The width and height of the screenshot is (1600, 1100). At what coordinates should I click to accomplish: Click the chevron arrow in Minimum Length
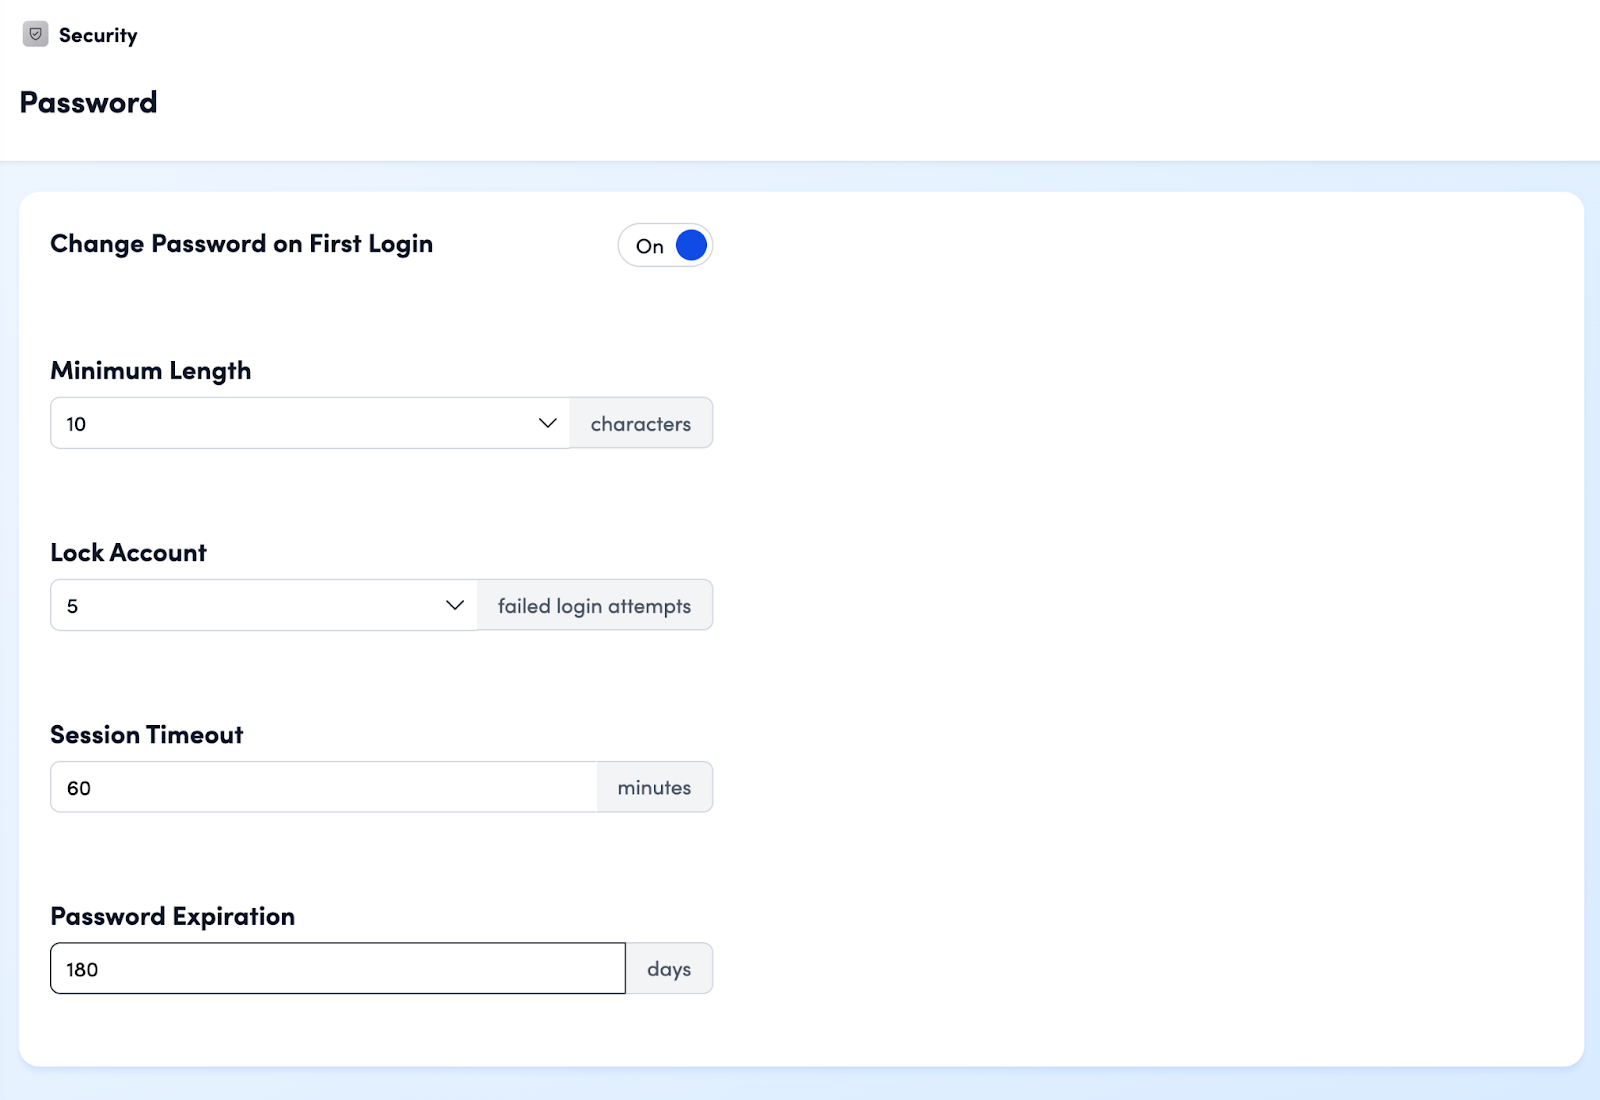tap(547, 423)
